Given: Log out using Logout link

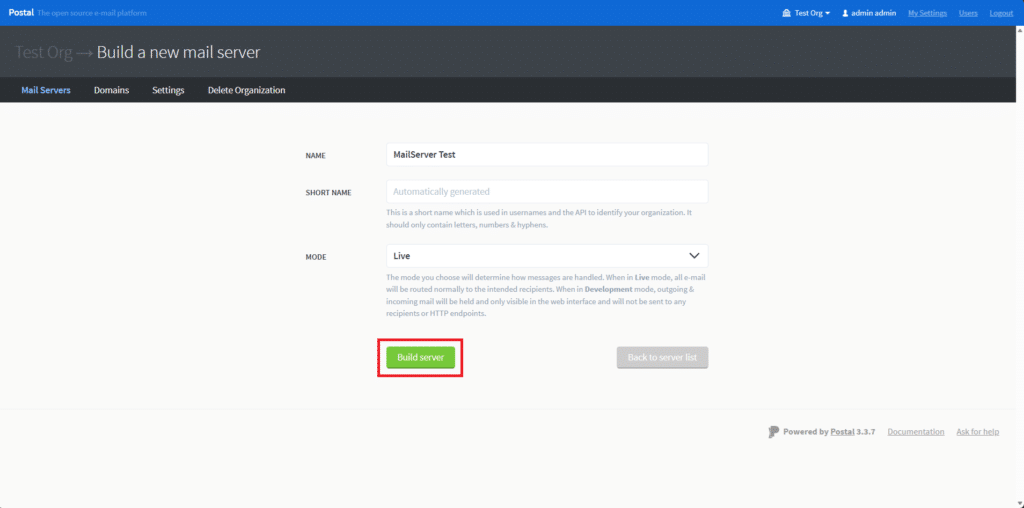Looking at the screenshot, I should (x=1001, y=13).
